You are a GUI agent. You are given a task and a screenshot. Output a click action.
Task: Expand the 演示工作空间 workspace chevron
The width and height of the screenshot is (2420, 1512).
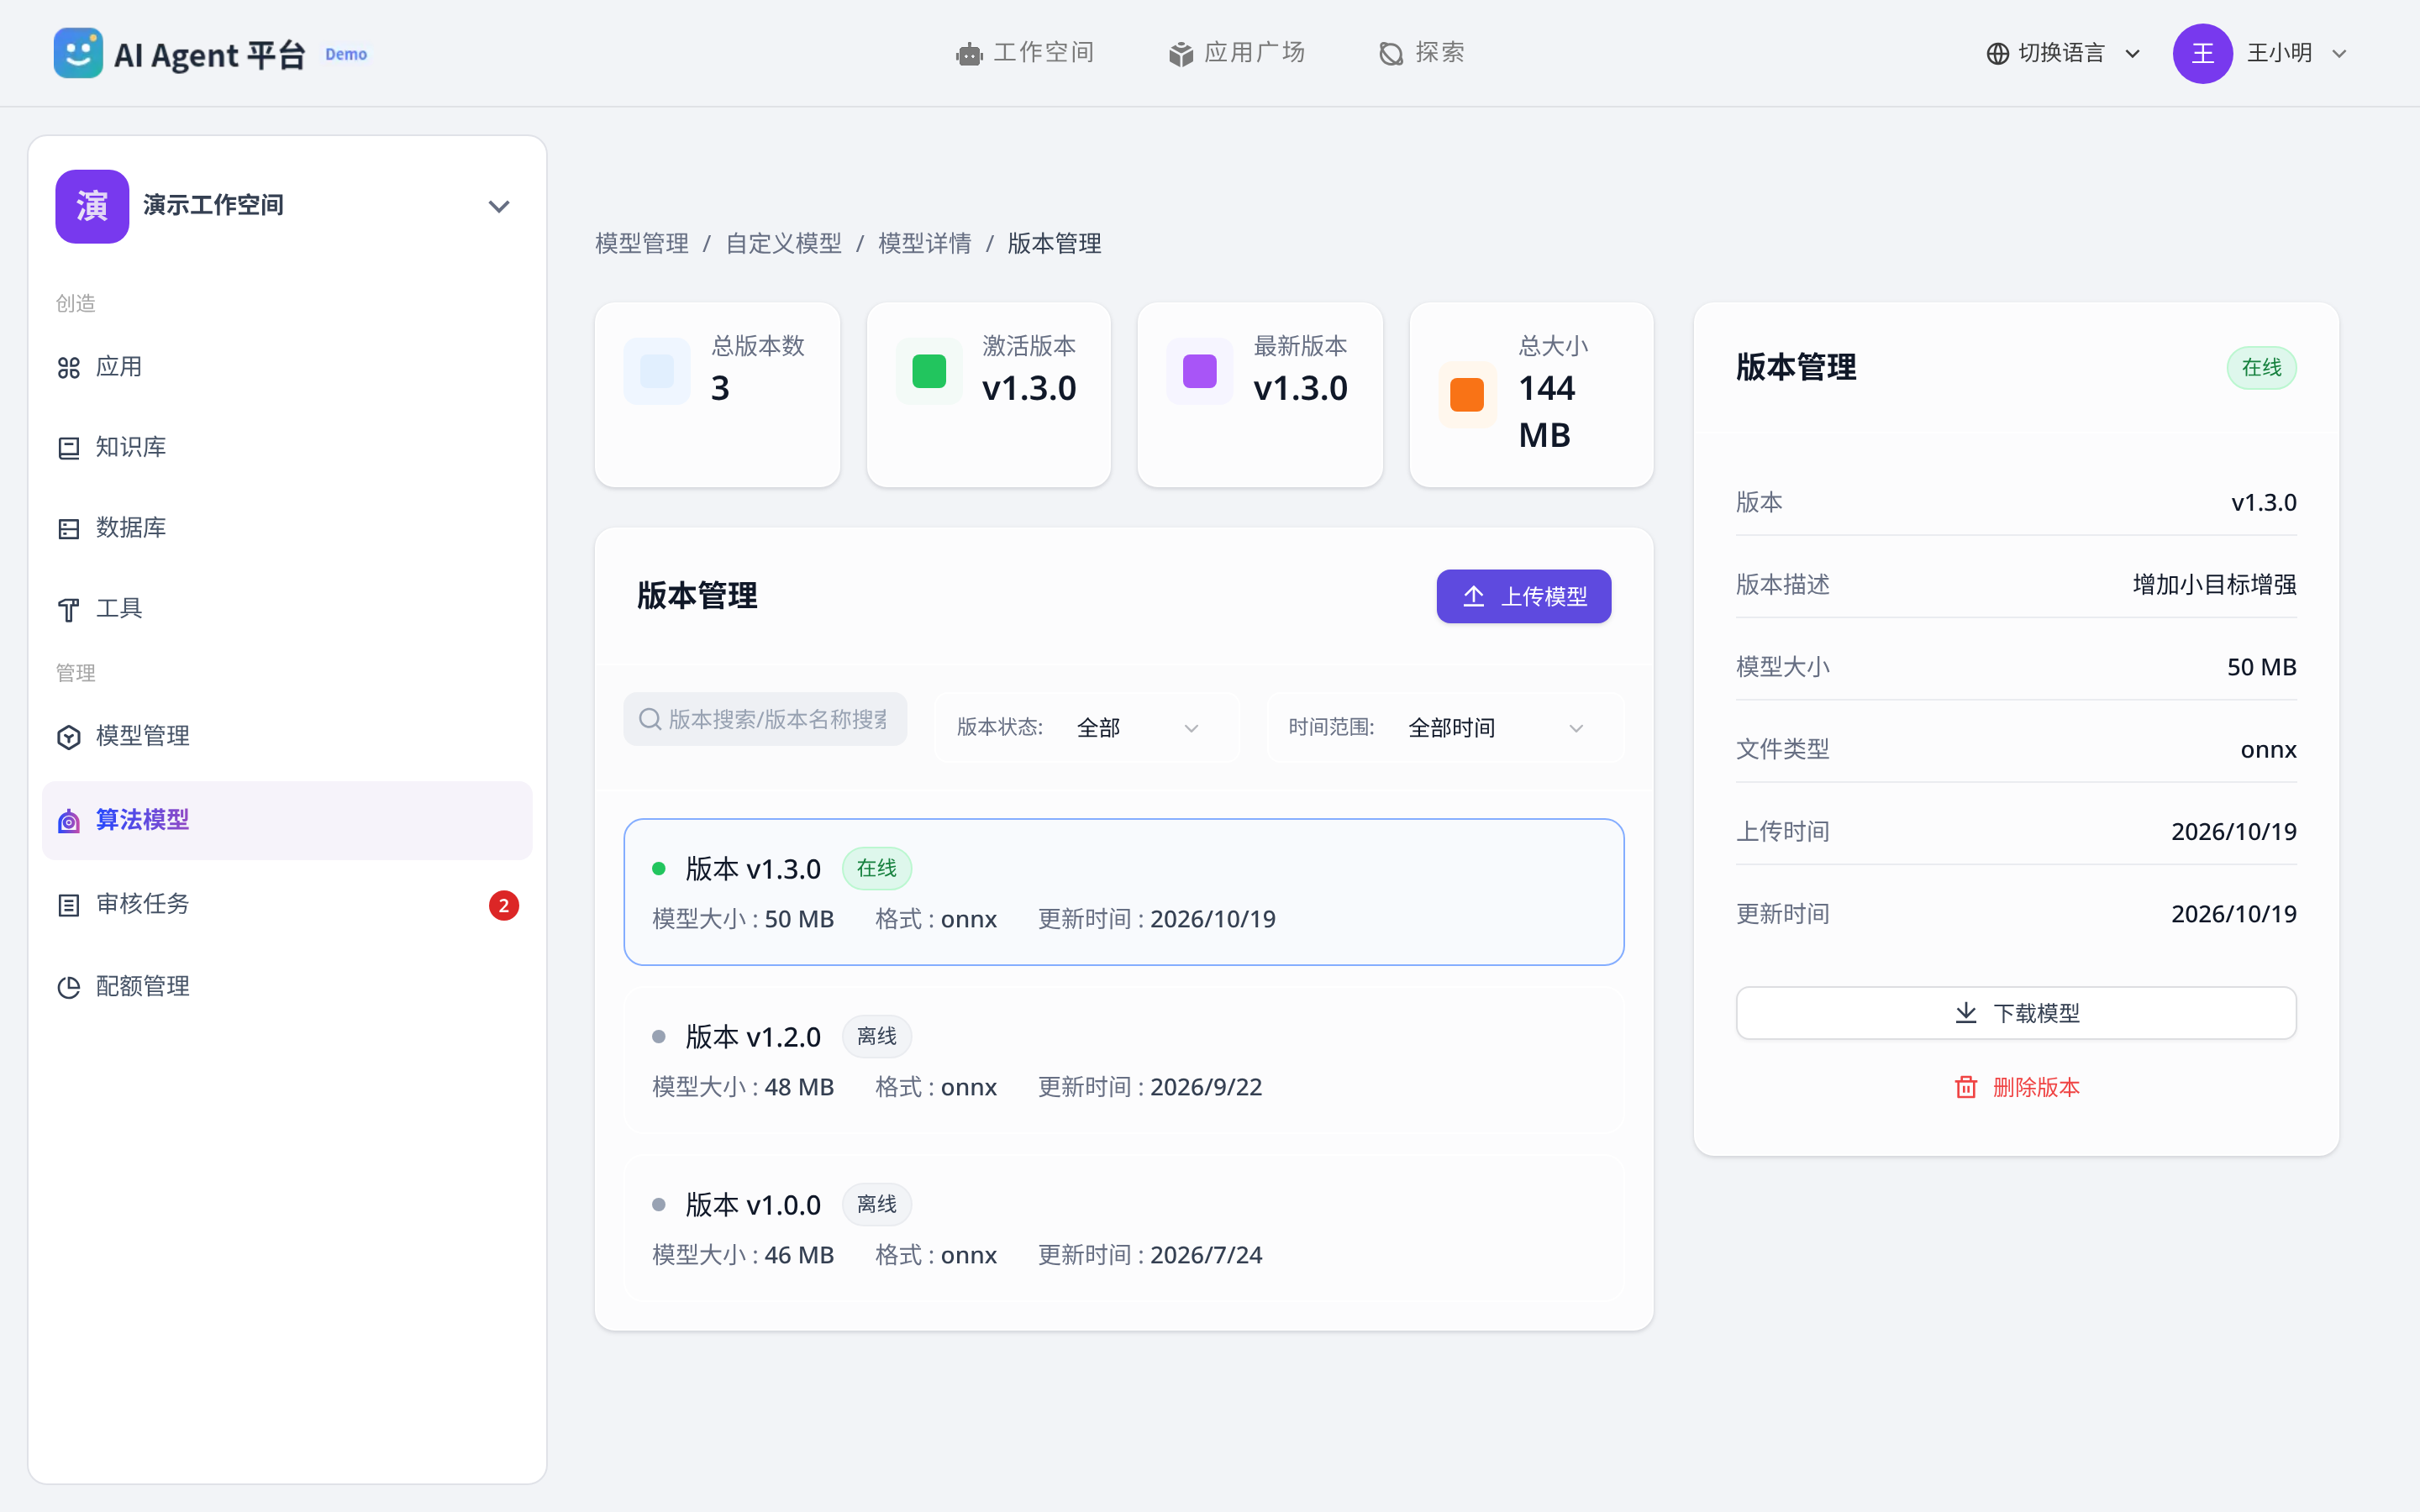[x=499, y=207]
